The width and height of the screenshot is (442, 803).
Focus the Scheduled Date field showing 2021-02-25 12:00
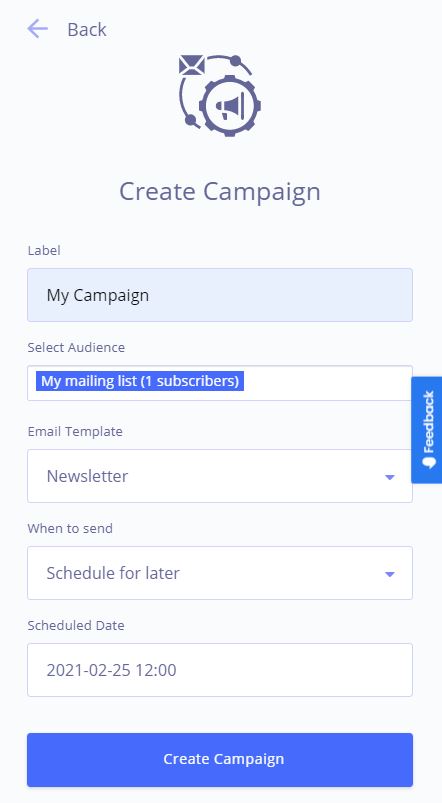(x=220, y=670)
